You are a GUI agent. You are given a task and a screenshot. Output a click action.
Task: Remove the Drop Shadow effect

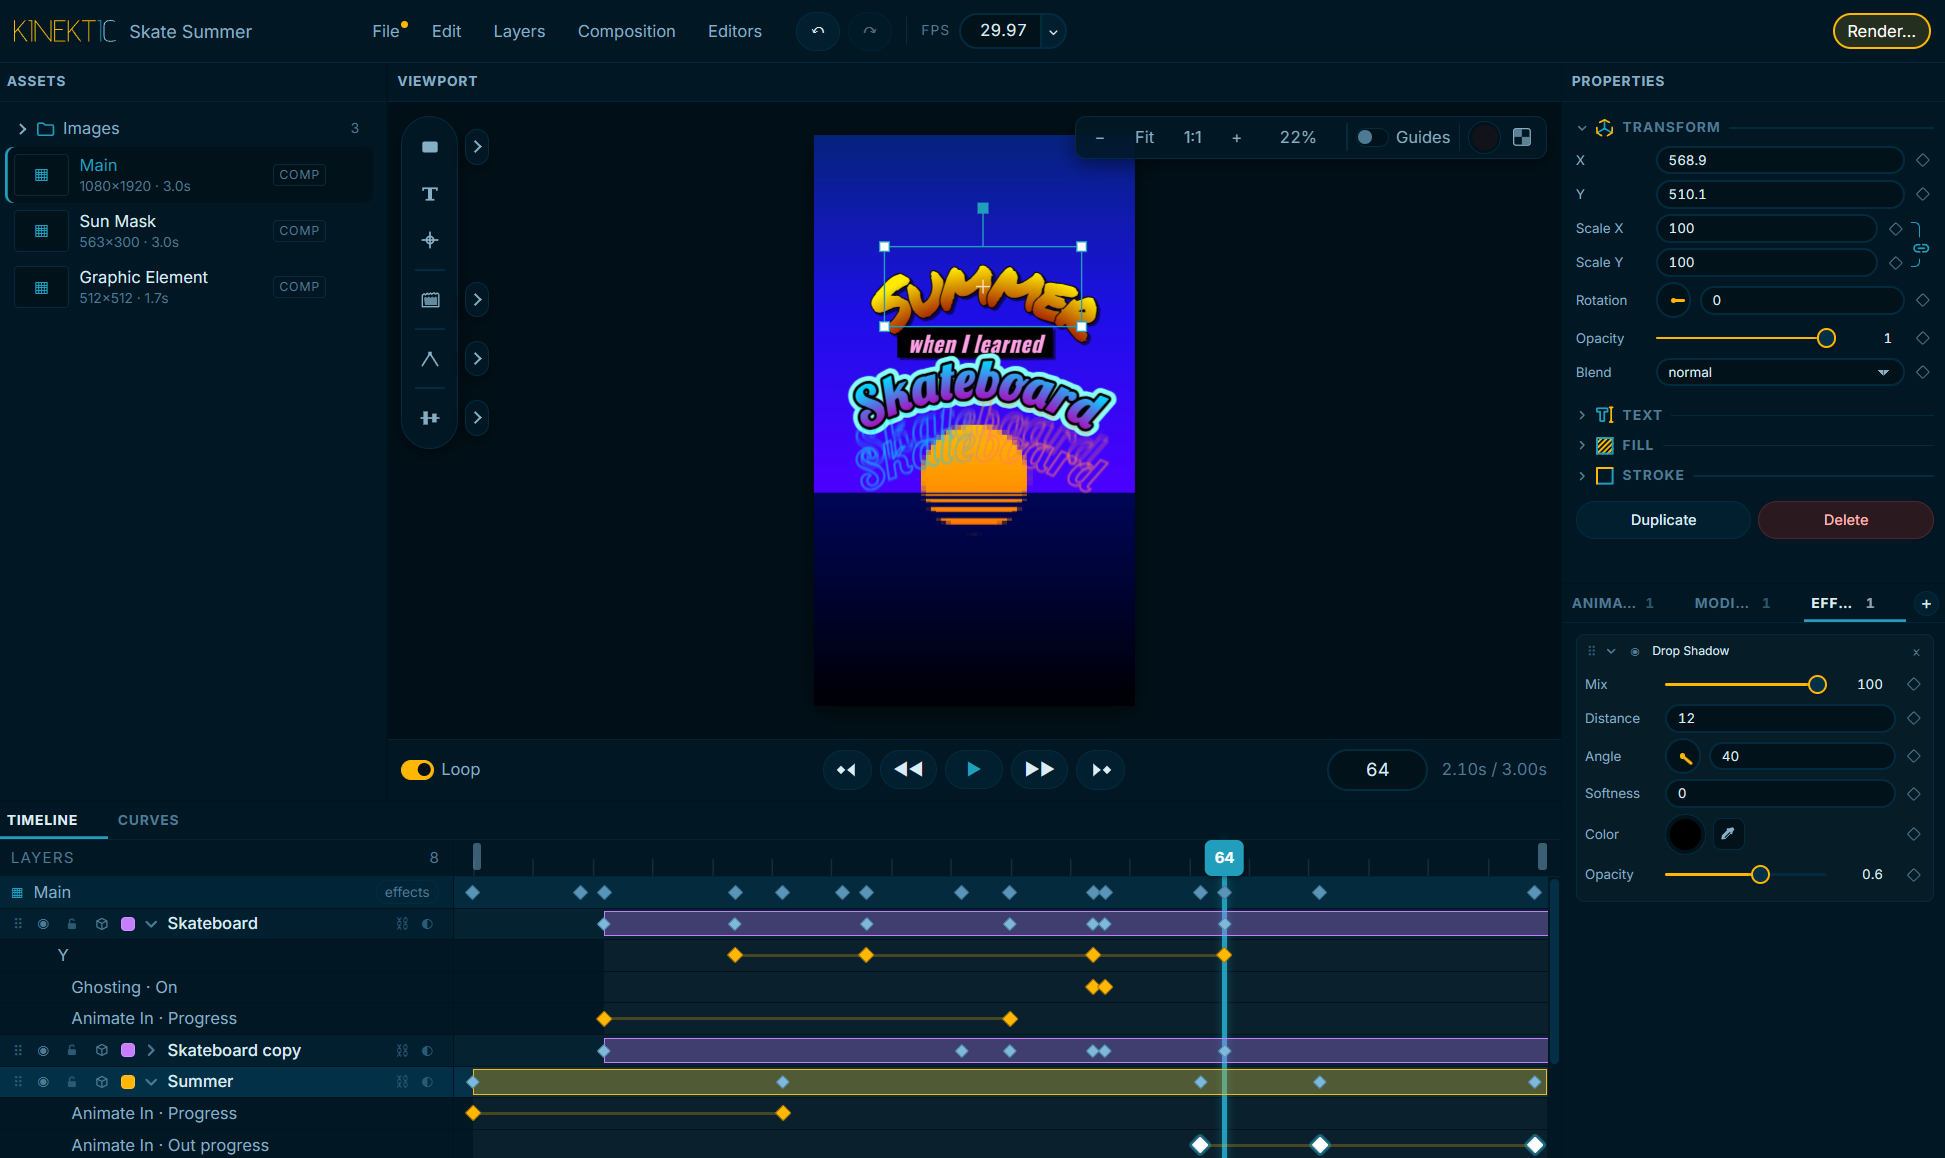tap(1916, 652)
